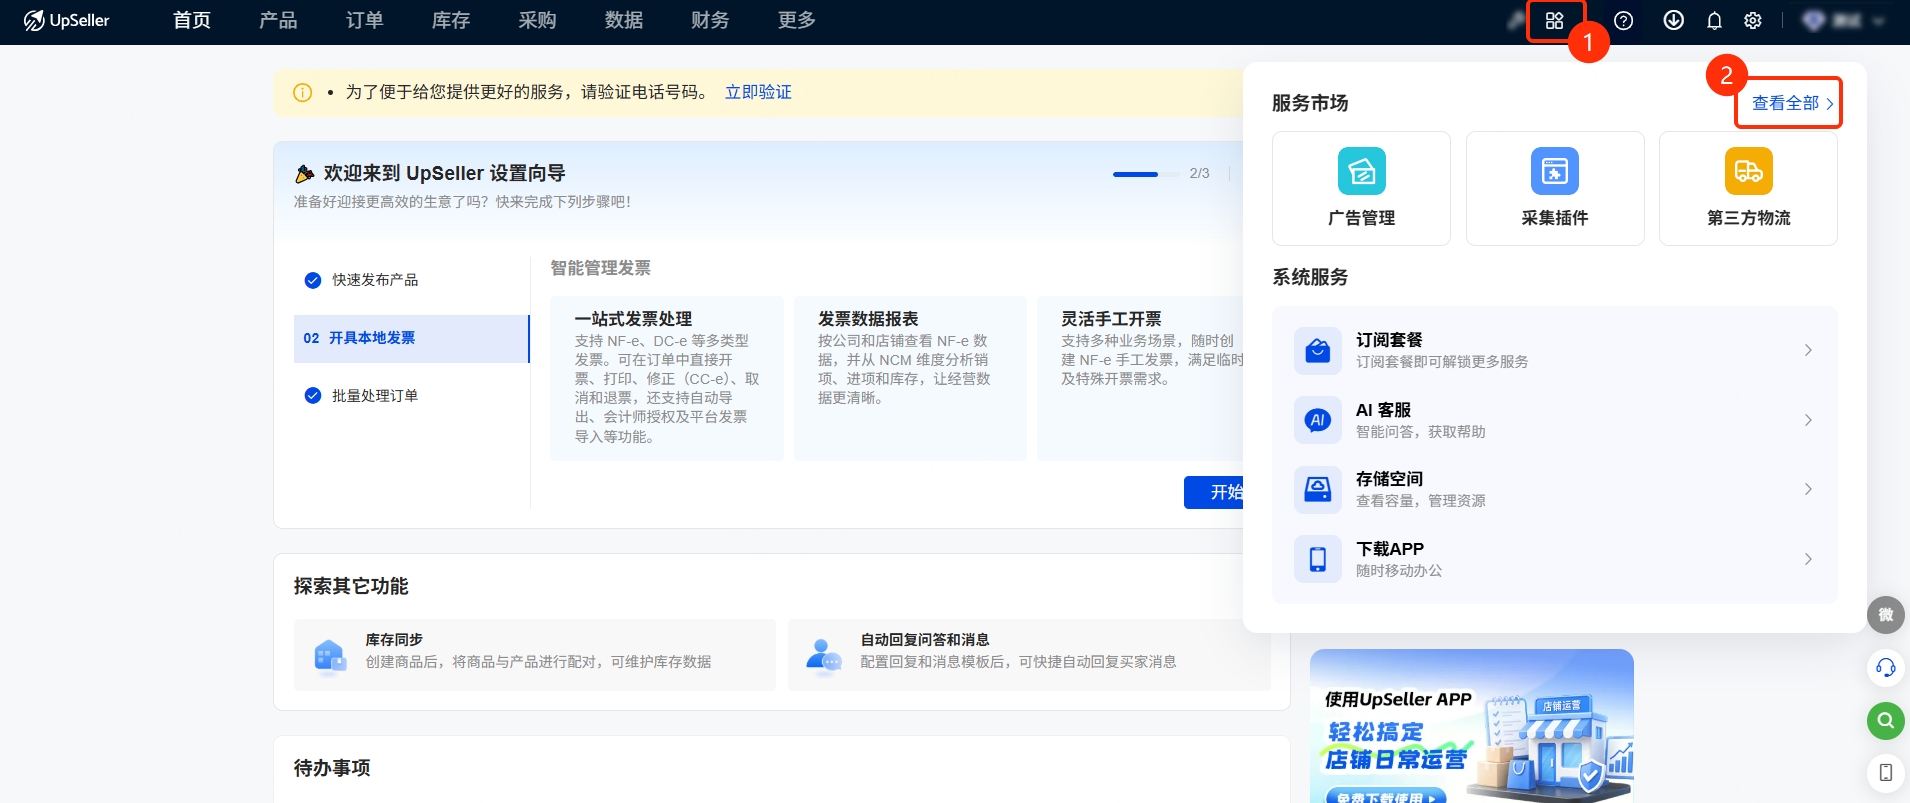
Task: Click the blue 开始 button
Action: [x=1214, y=493]
